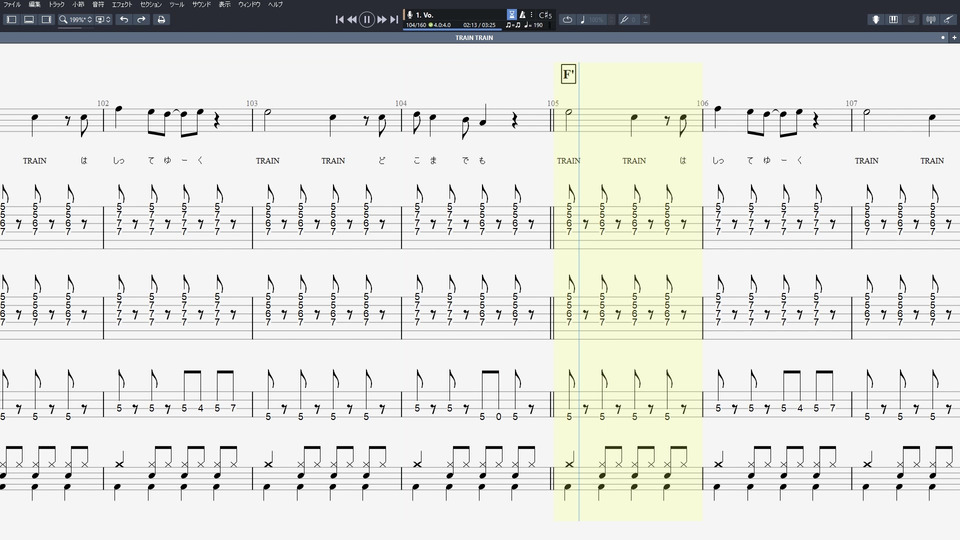Click bar number 102

point(103,103)
